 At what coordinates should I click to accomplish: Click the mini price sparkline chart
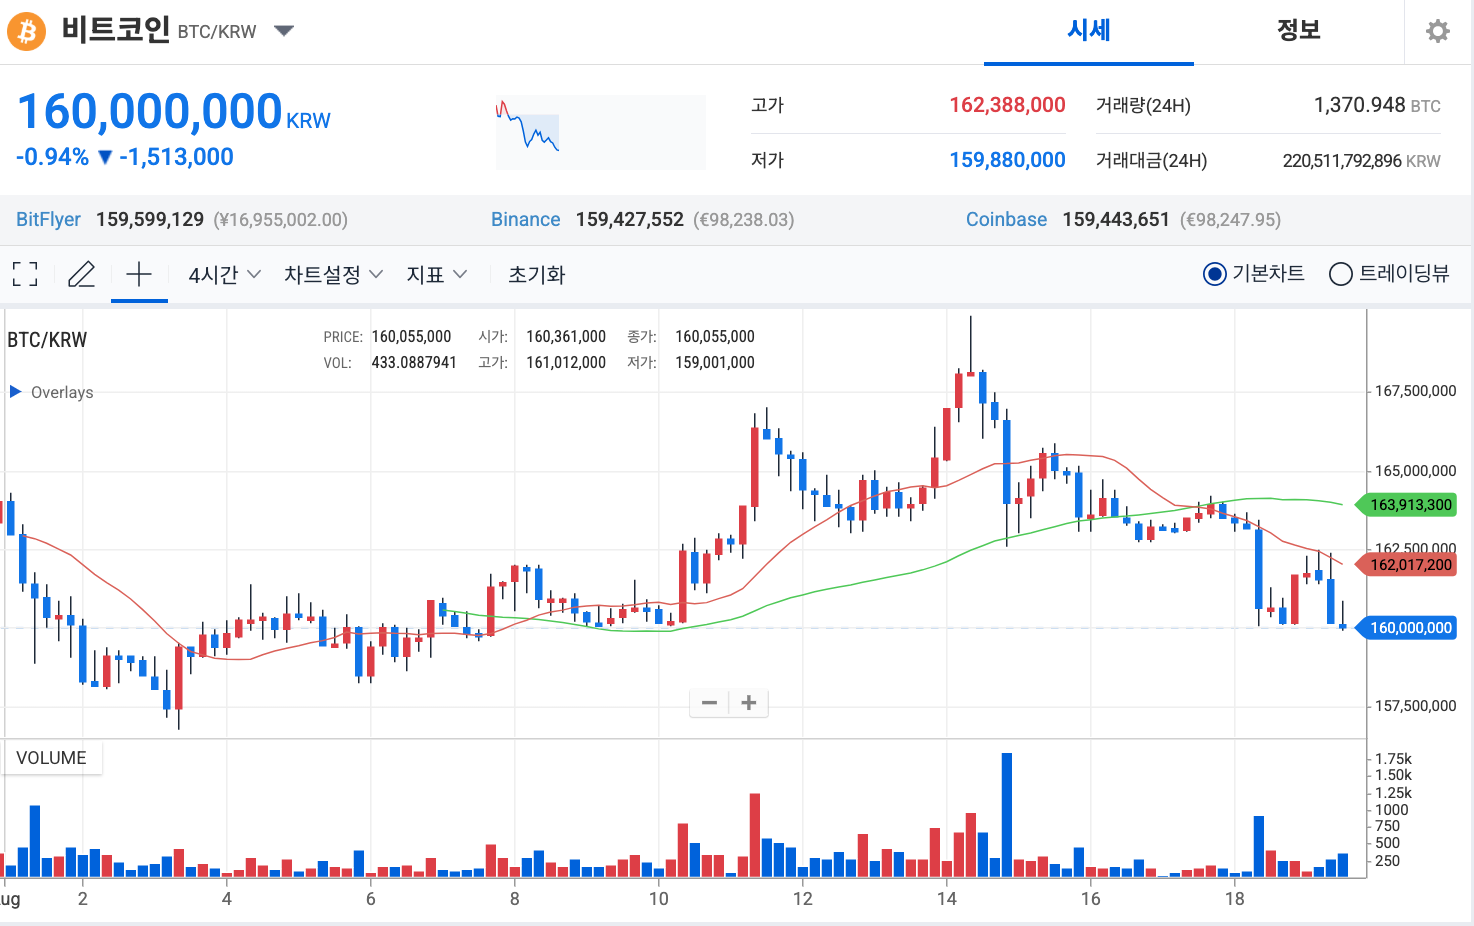click(600, 132)
